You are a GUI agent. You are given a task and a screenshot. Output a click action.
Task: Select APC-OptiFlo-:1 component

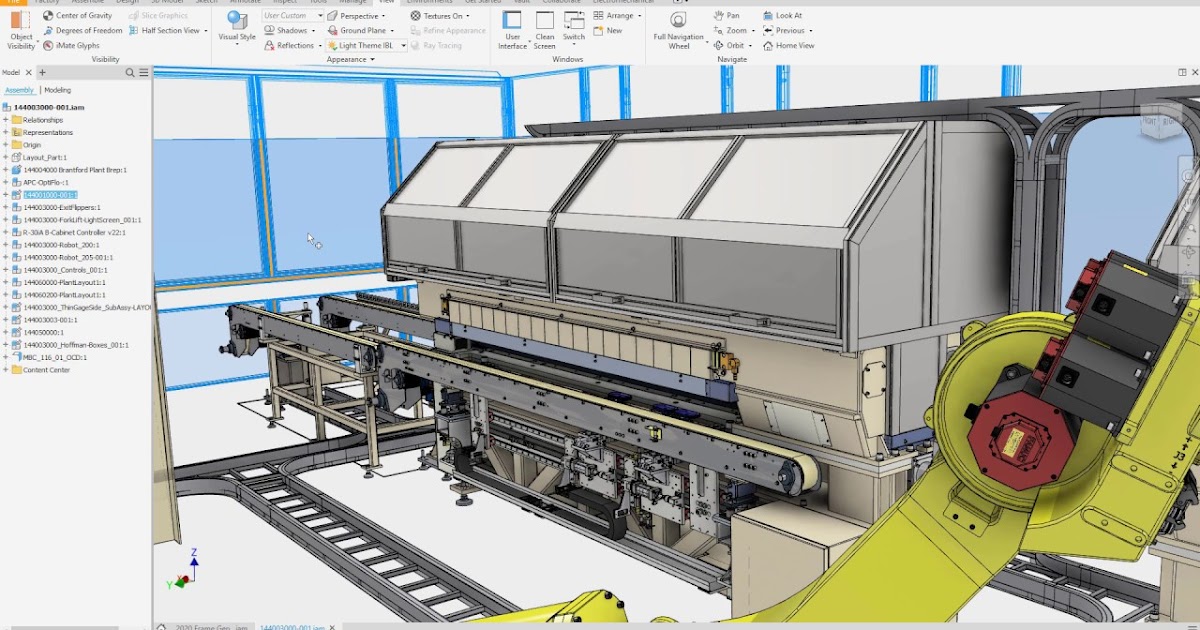tap(46, 183)
